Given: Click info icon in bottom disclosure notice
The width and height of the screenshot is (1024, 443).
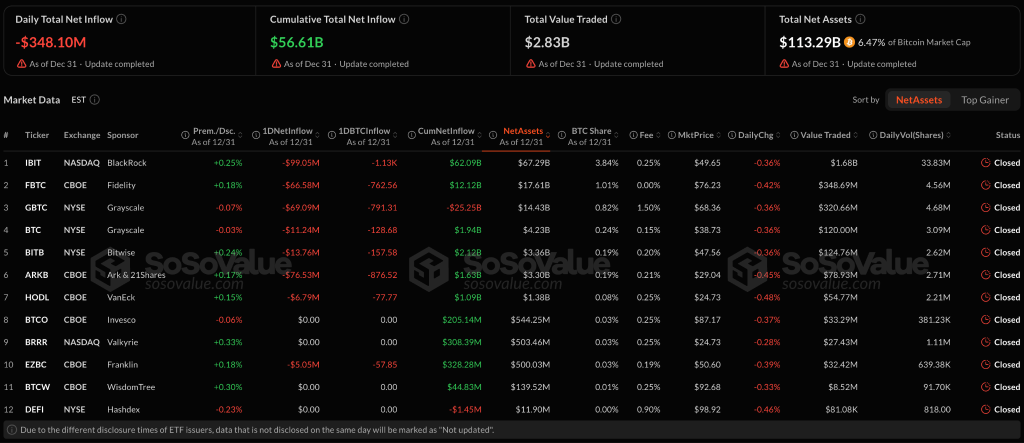Looking at the screenshot, I should click(11, 430).
